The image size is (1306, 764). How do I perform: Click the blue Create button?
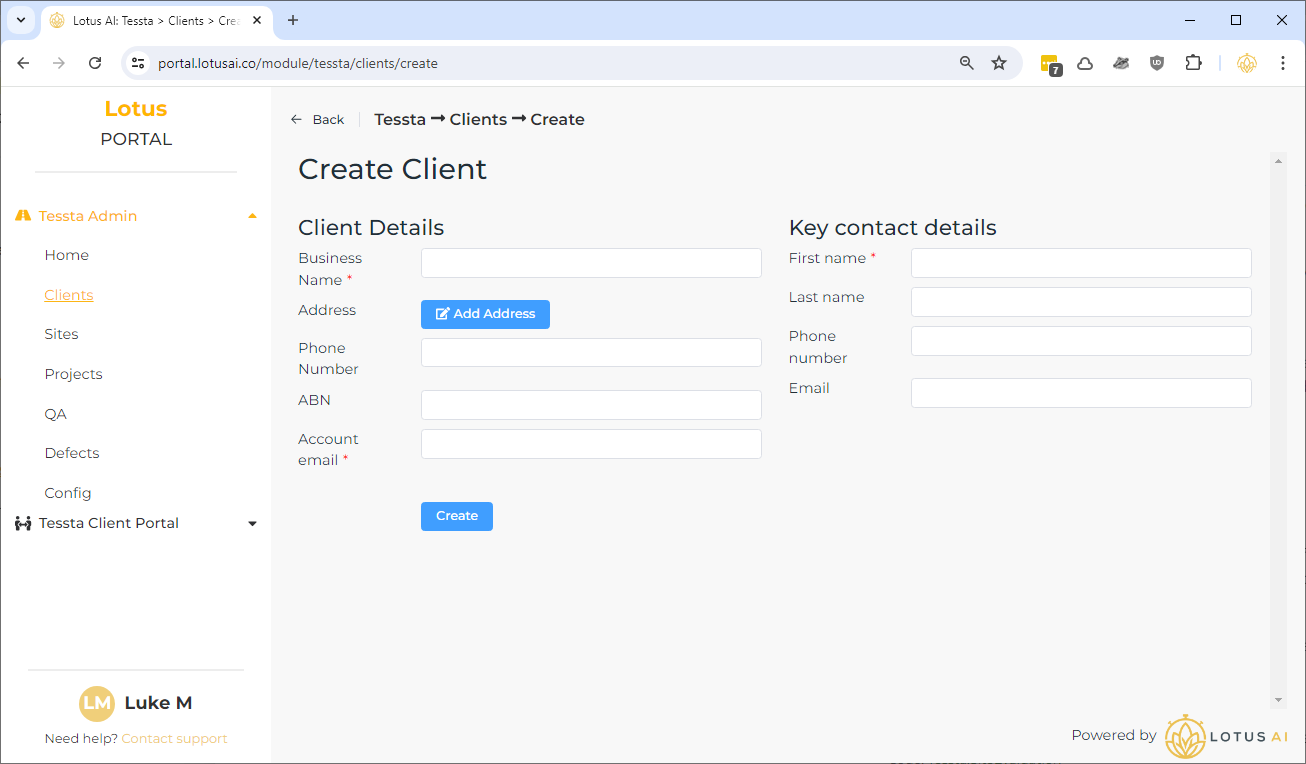pyautogui.click(x=456, y=516)
